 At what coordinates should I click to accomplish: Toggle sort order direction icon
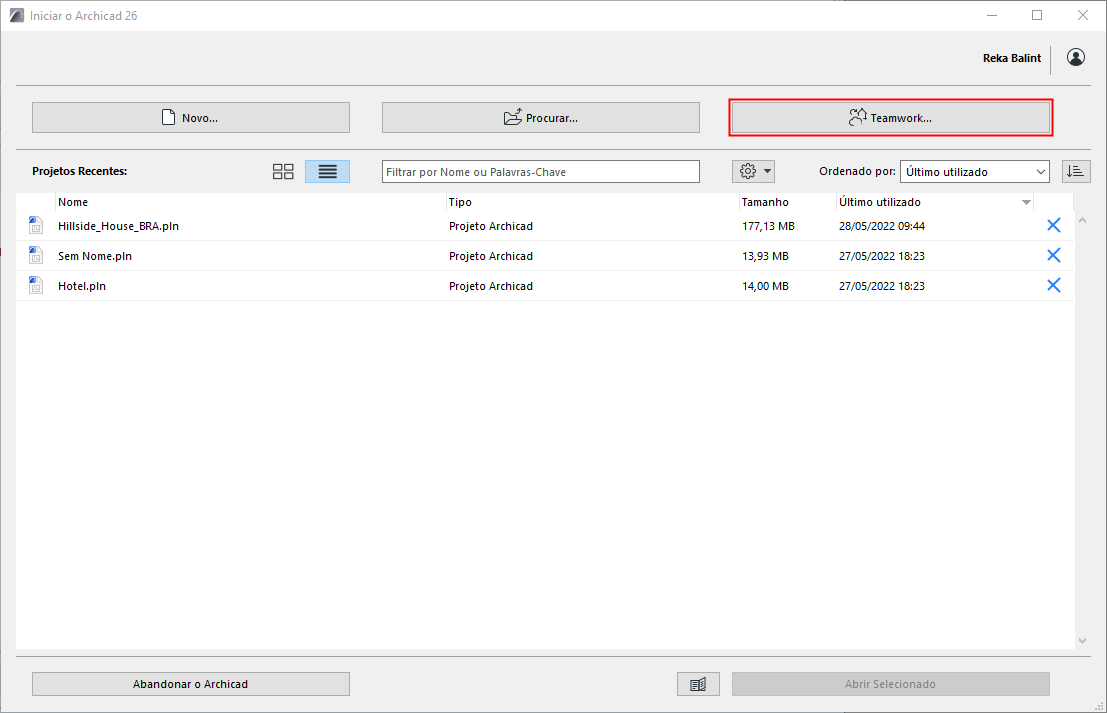1076,172
